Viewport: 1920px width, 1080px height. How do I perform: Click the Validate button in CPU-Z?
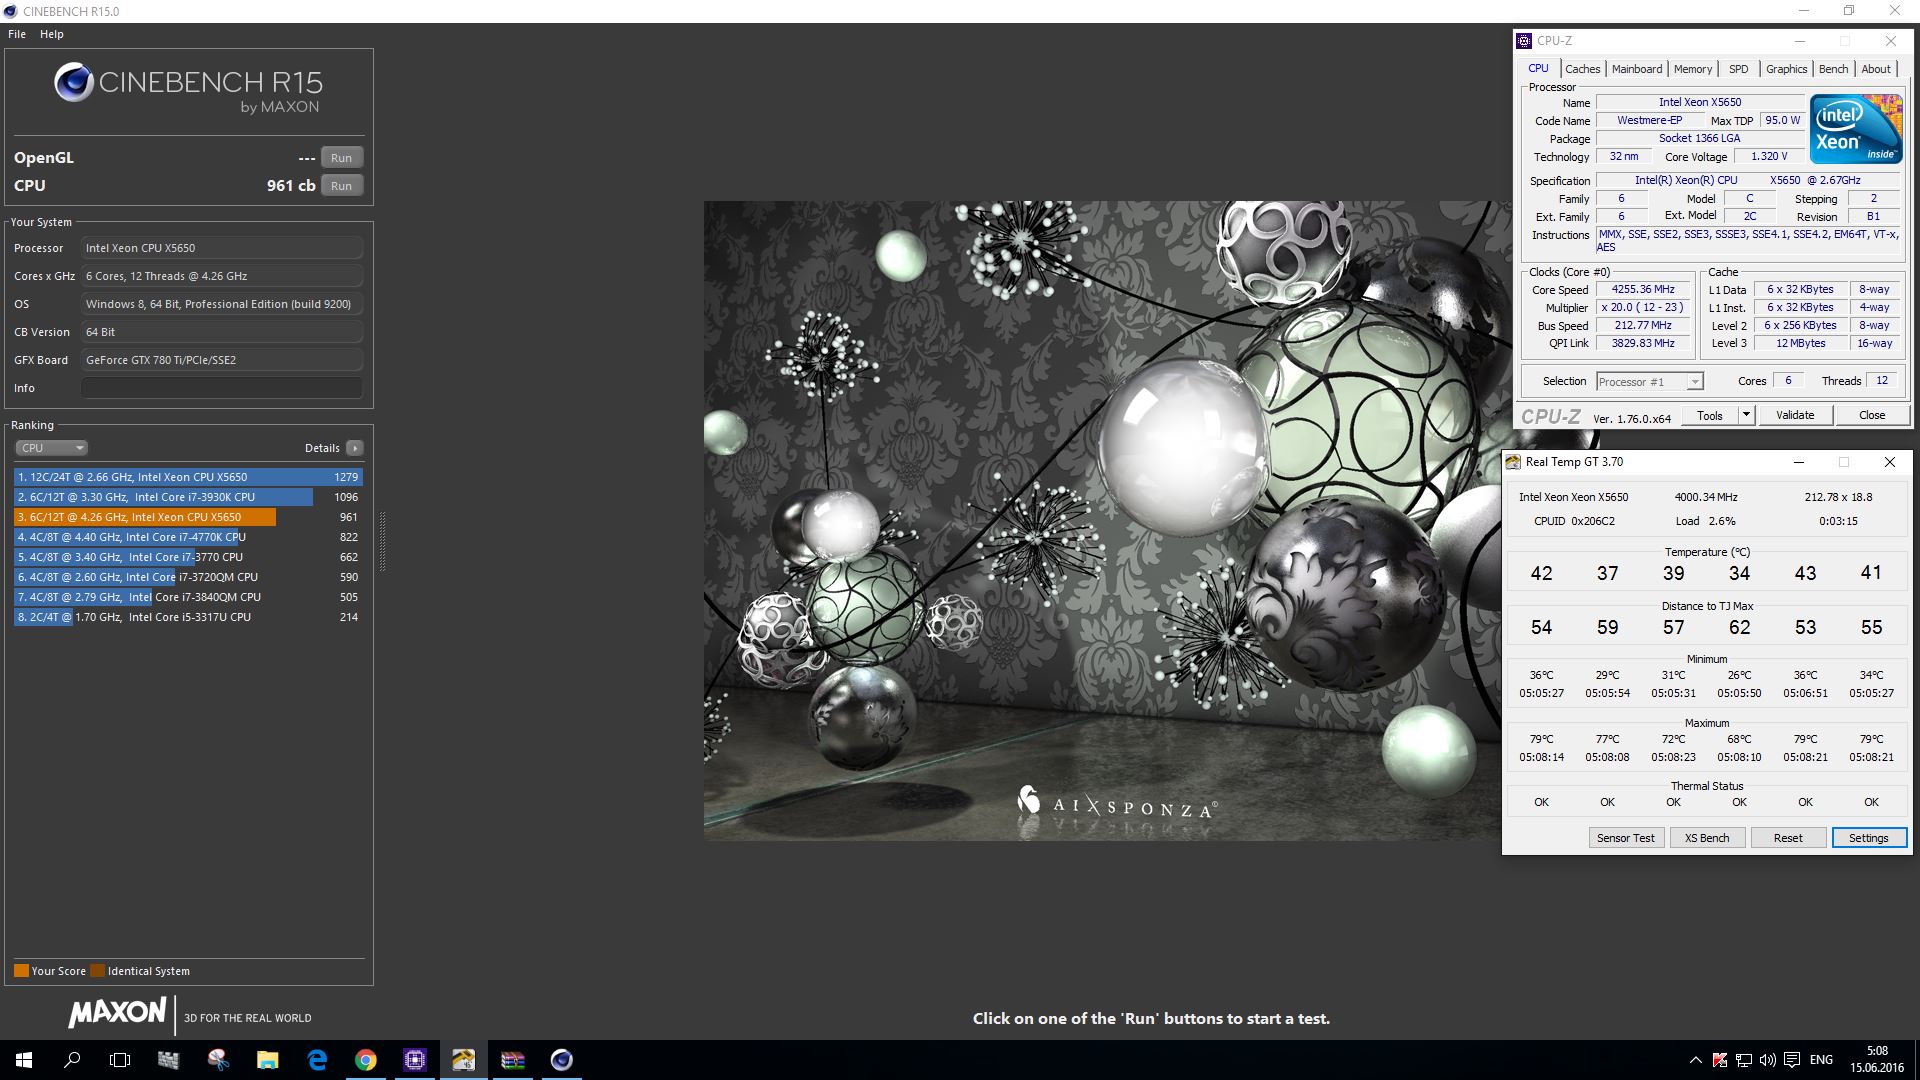point(1795,415)
